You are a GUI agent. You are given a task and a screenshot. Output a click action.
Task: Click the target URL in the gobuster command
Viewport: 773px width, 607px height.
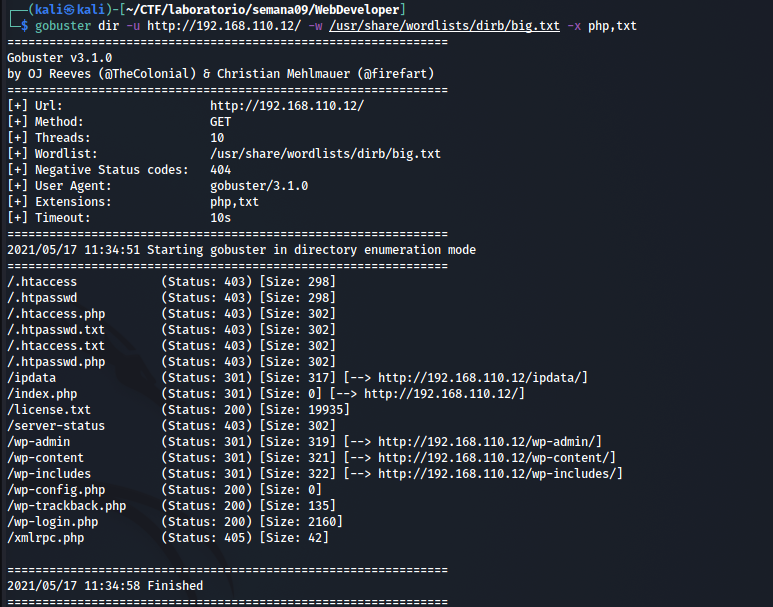(x=222, y=25)
